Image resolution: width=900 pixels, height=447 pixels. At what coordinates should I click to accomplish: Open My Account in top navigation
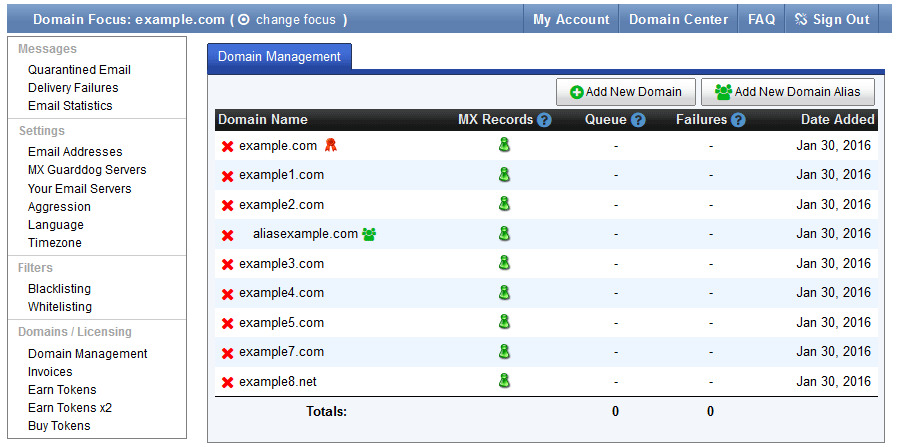[x=571, y=19]
